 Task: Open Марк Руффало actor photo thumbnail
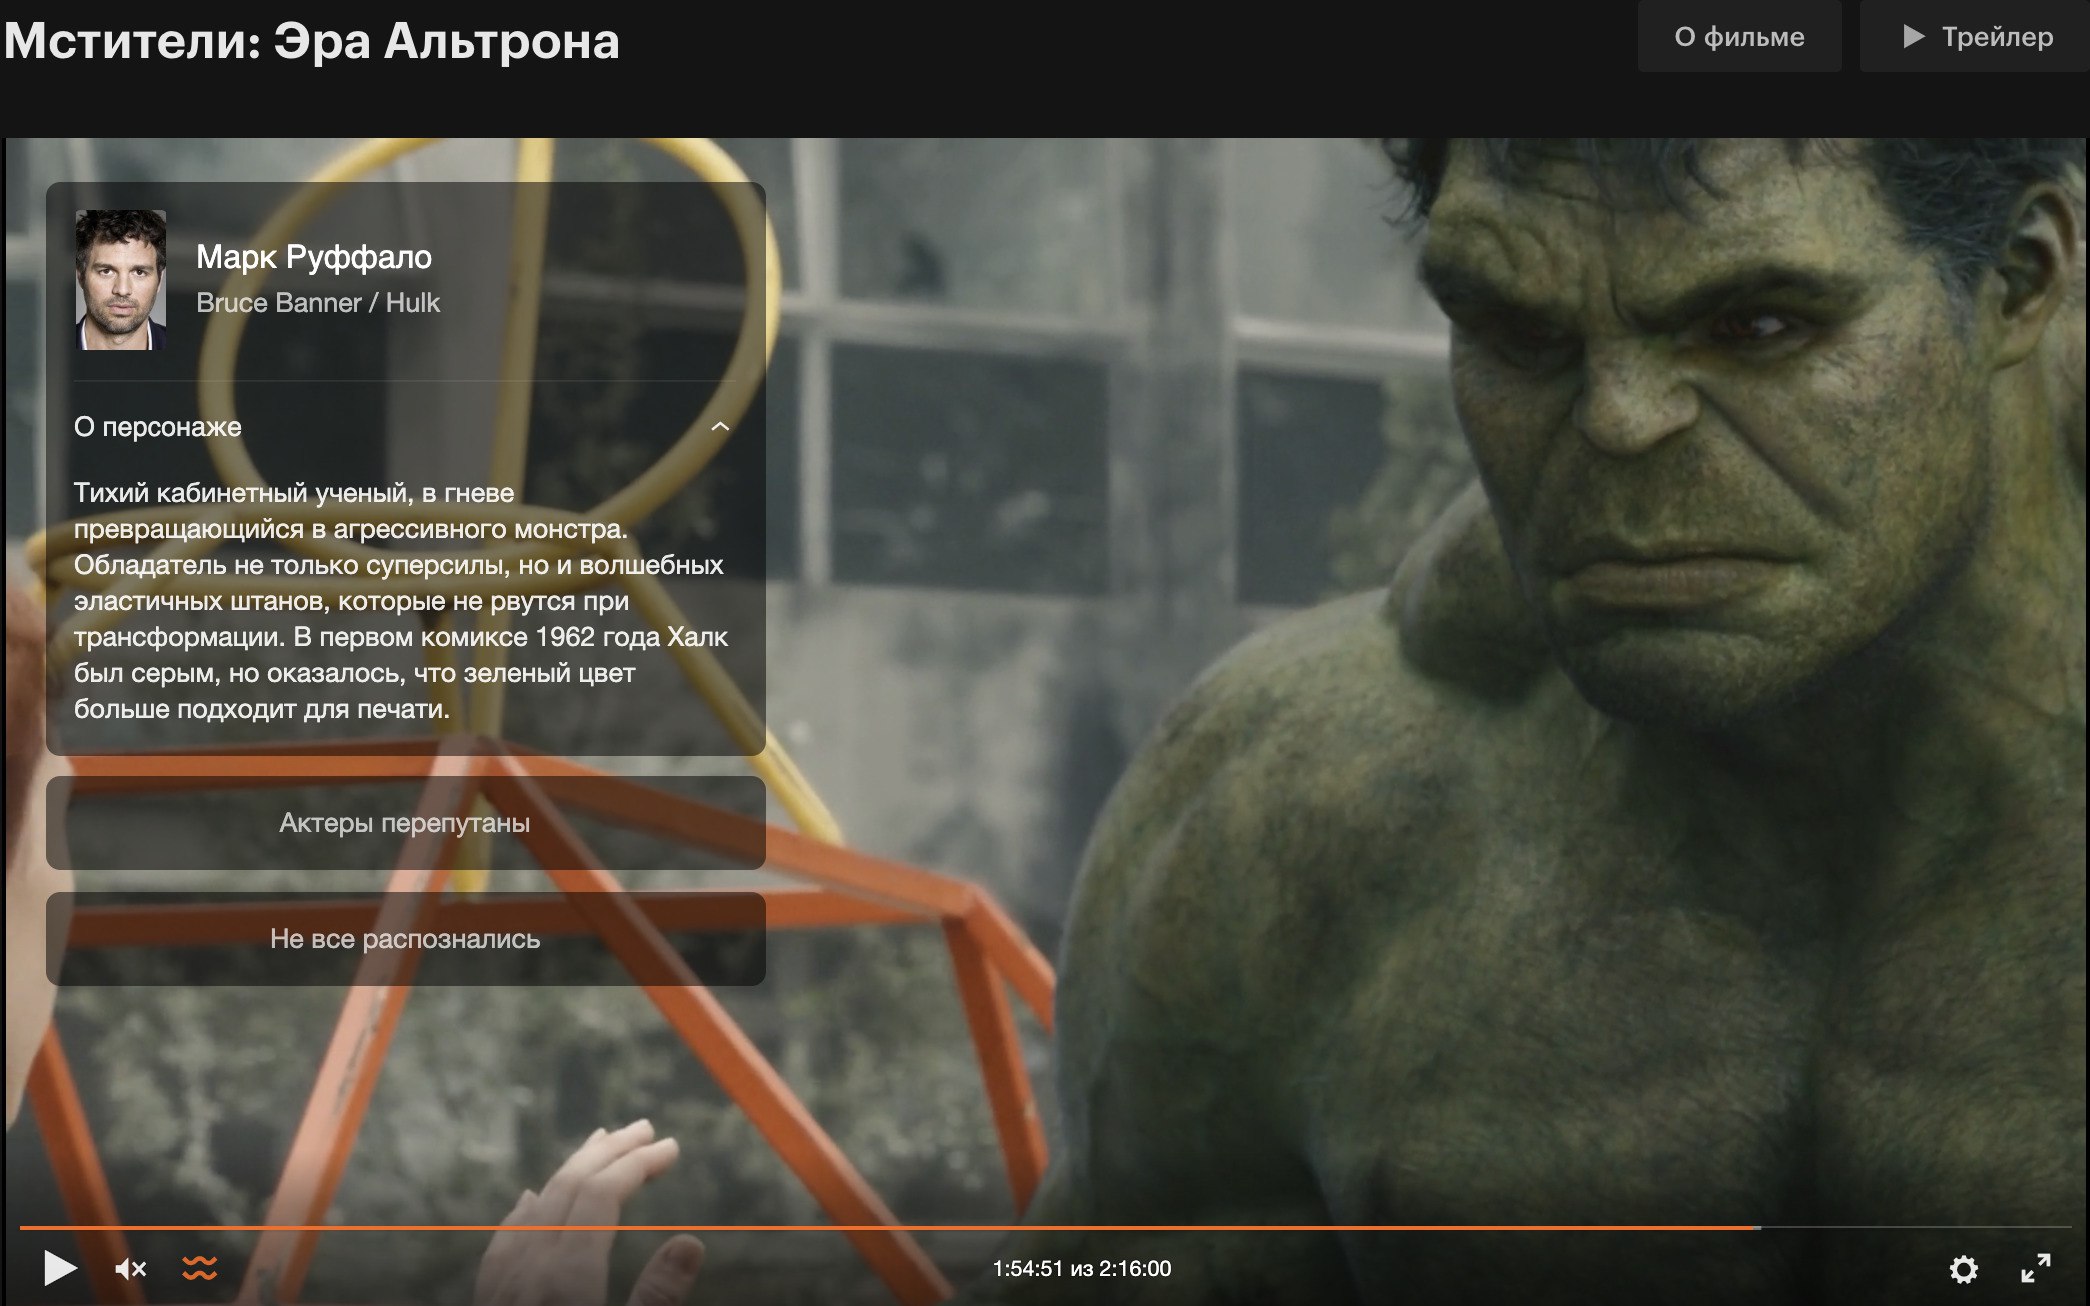pos(121,280)
